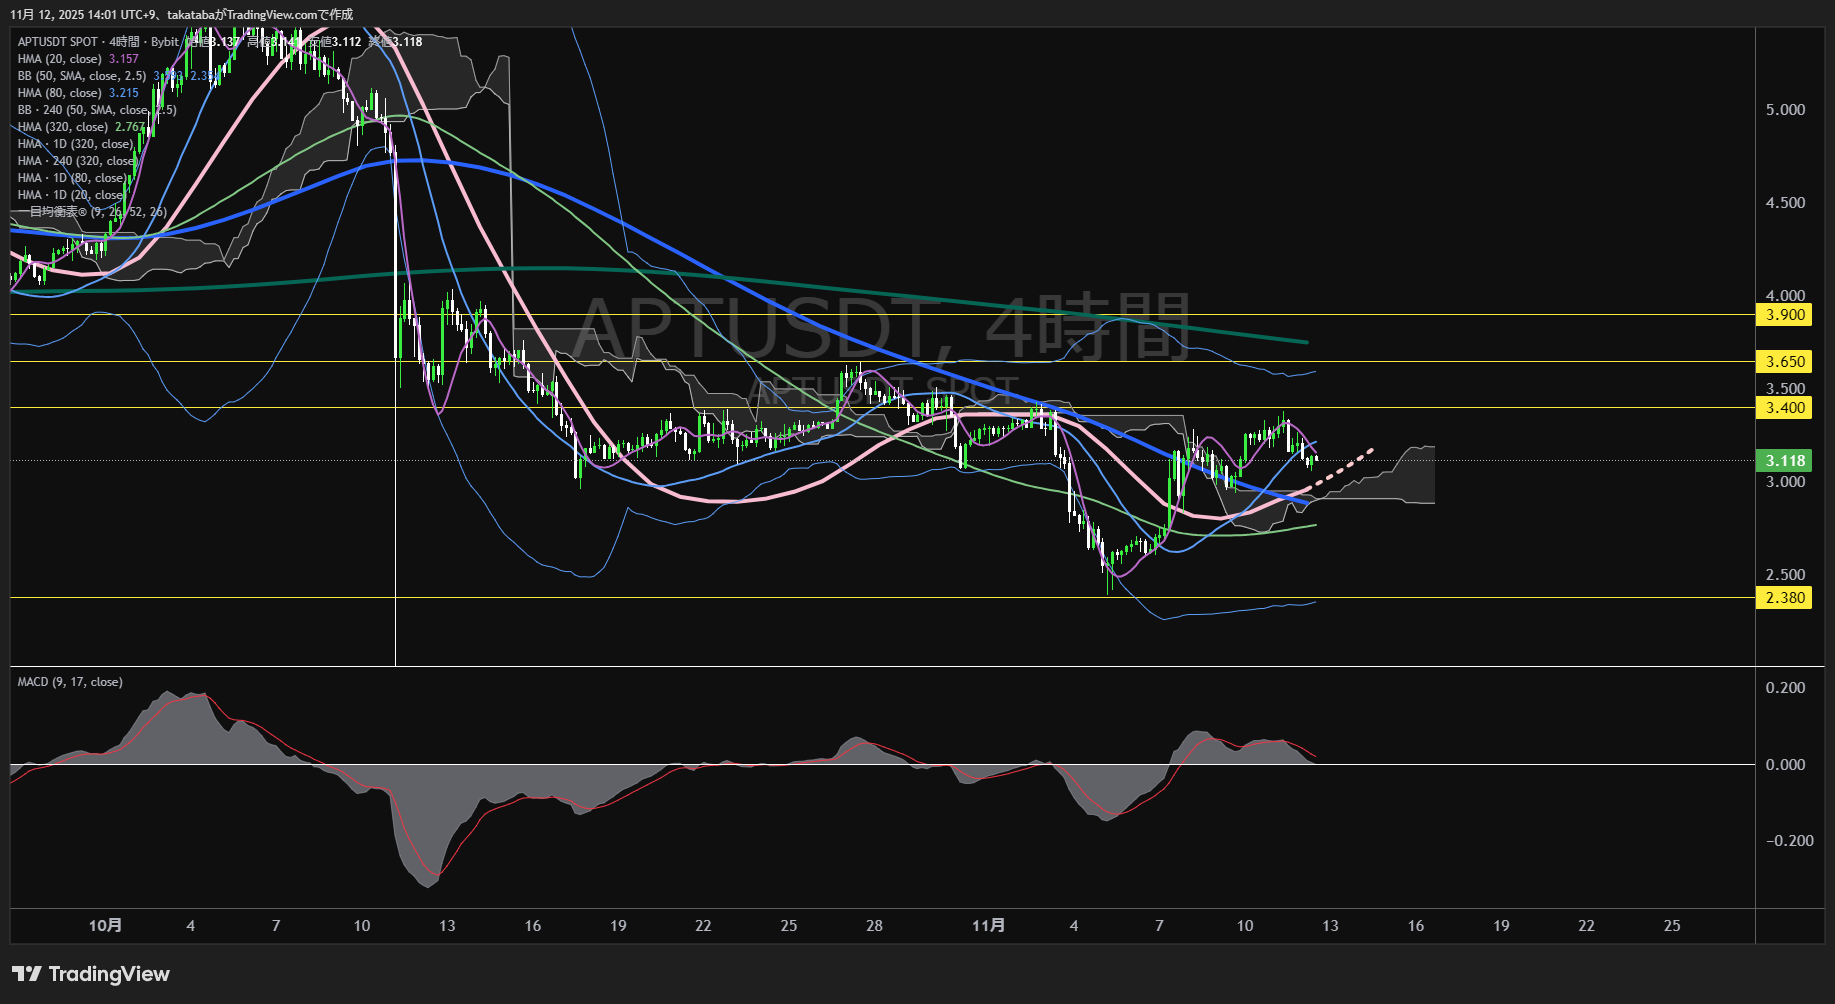Click the 10月 marker on time axis
The width and height of the screenshot is (1835, 1004).
[105, 926]
